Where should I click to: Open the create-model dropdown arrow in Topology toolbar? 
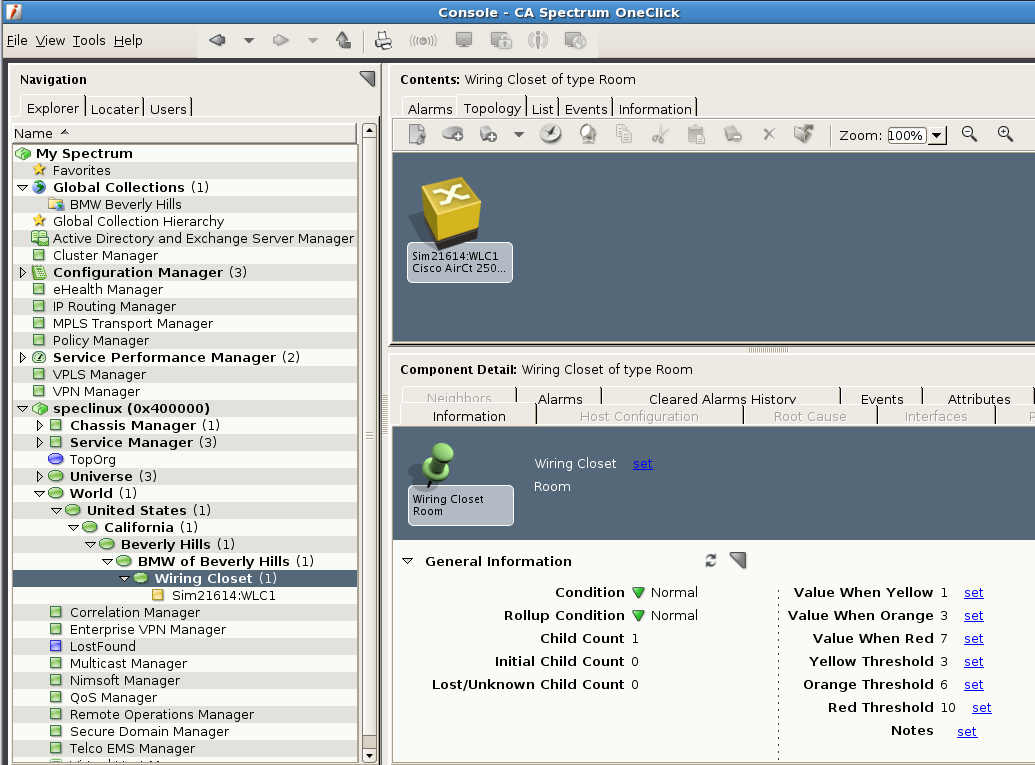519,135
